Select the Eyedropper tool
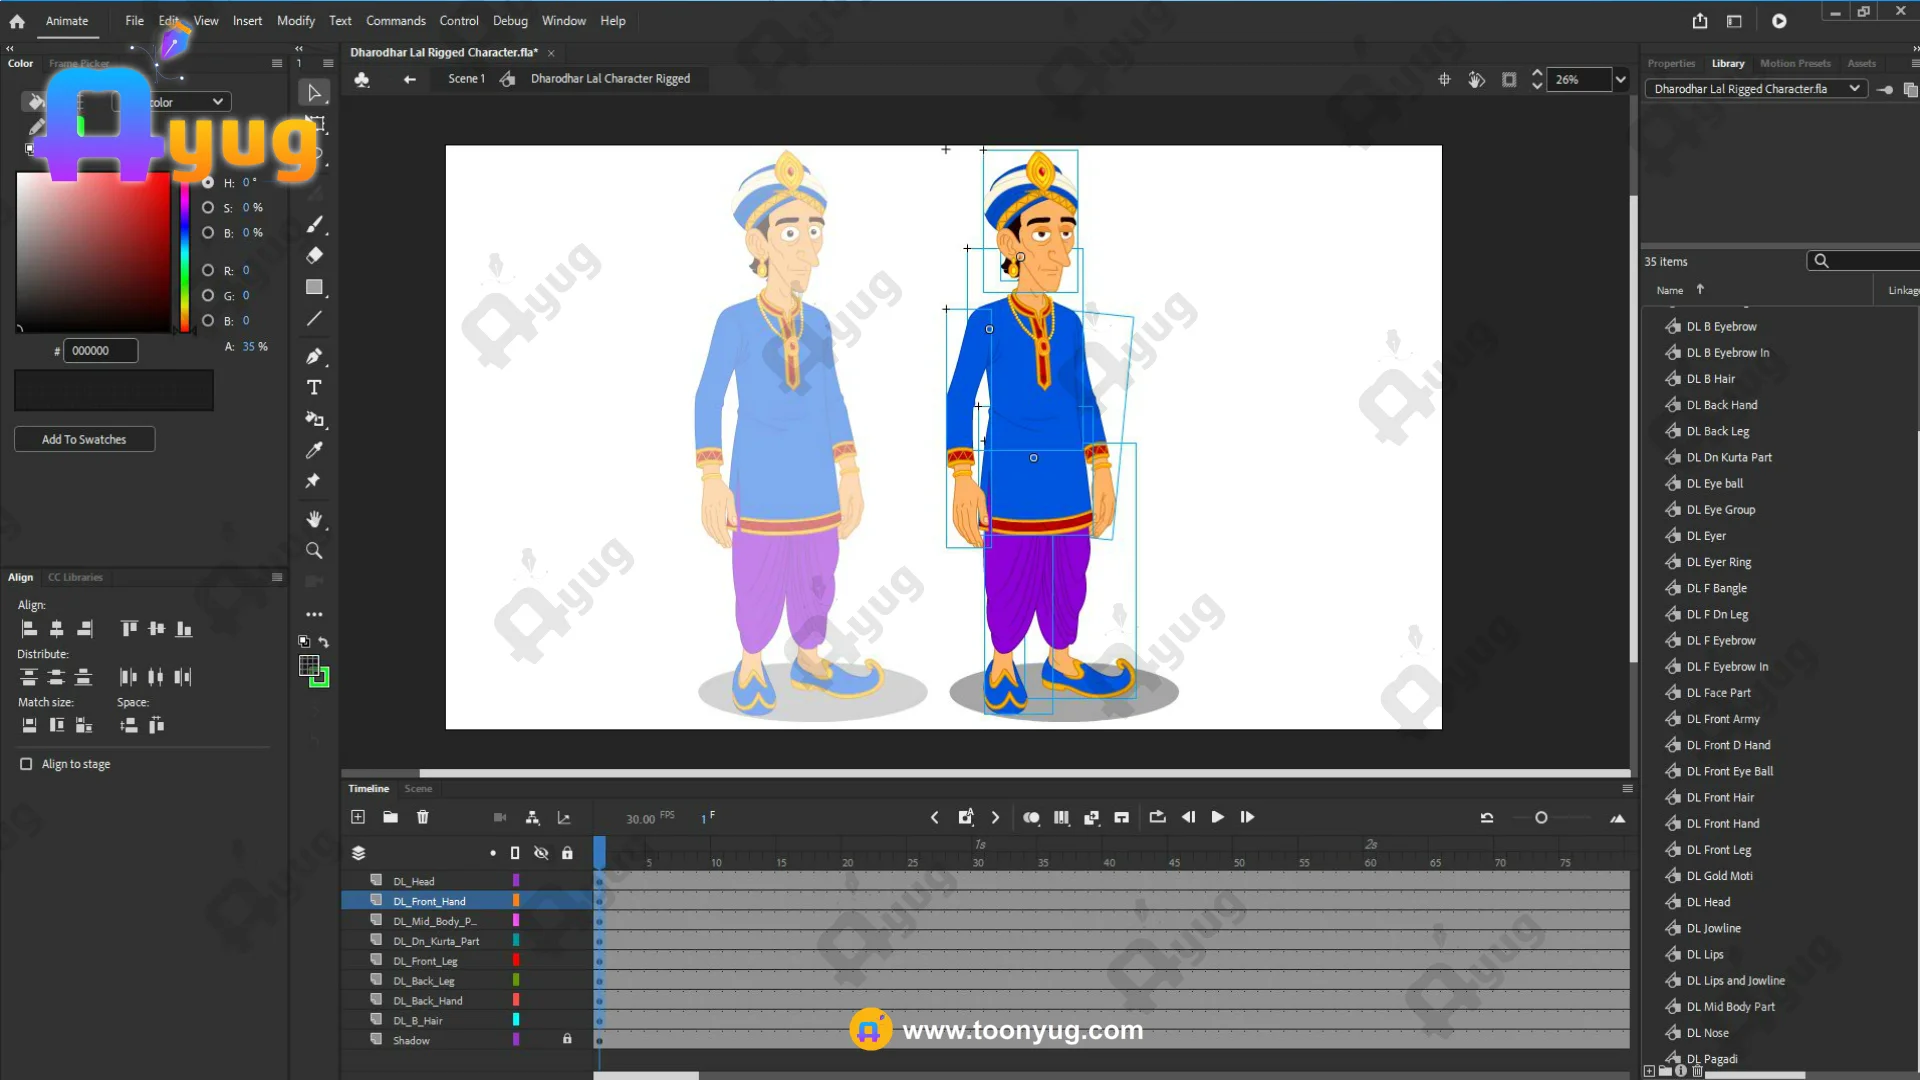 (x=314, y=450)
